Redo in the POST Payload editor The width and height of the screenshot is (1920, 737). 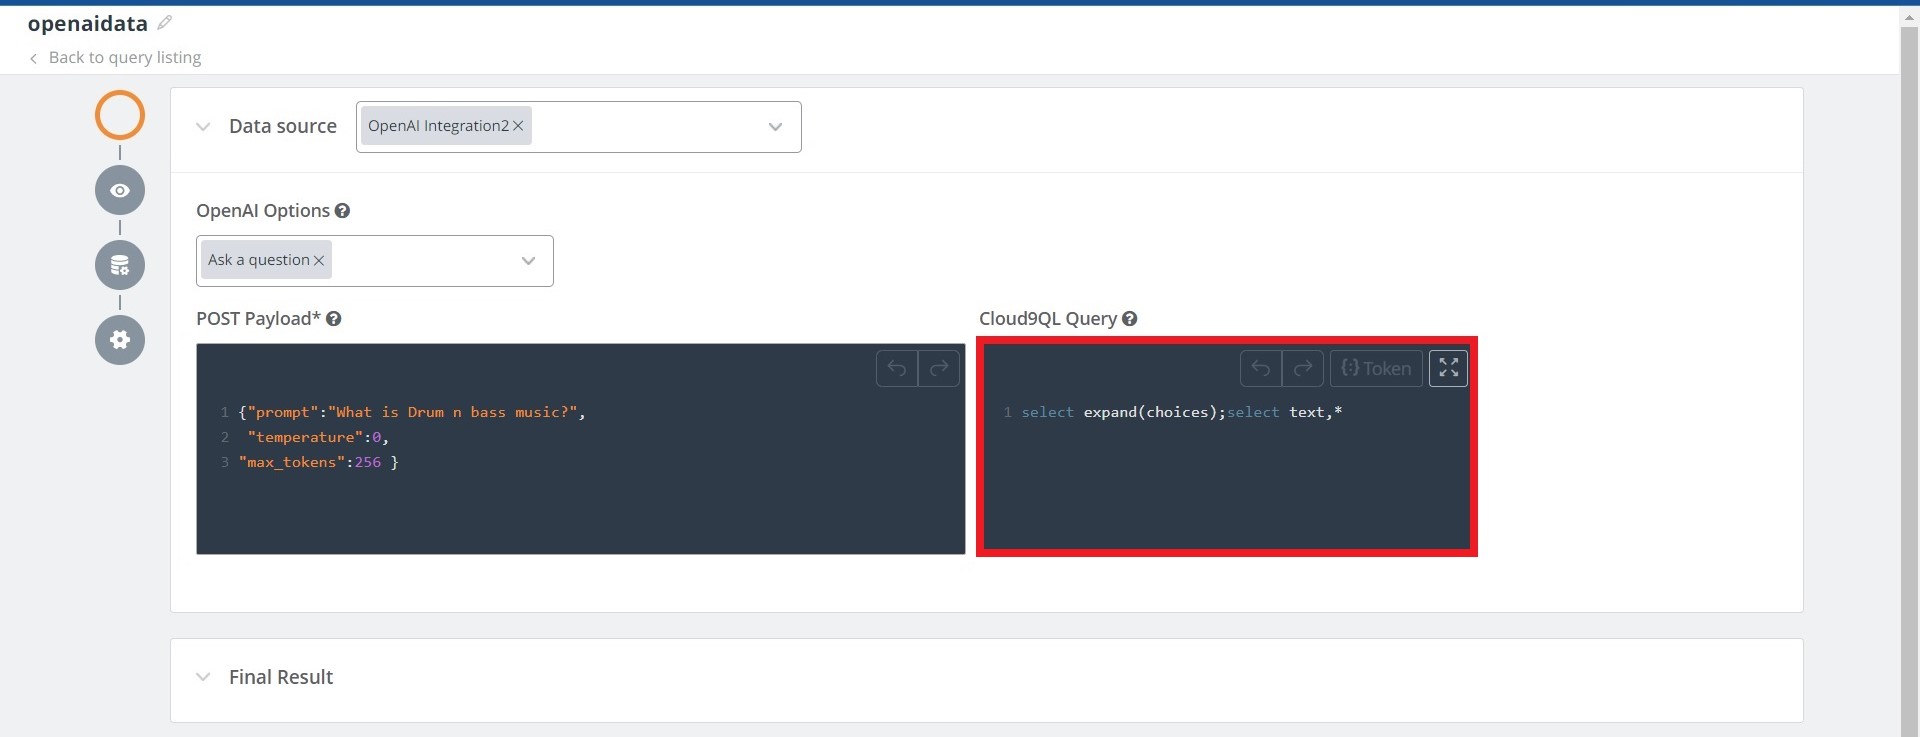pos(939,369)
